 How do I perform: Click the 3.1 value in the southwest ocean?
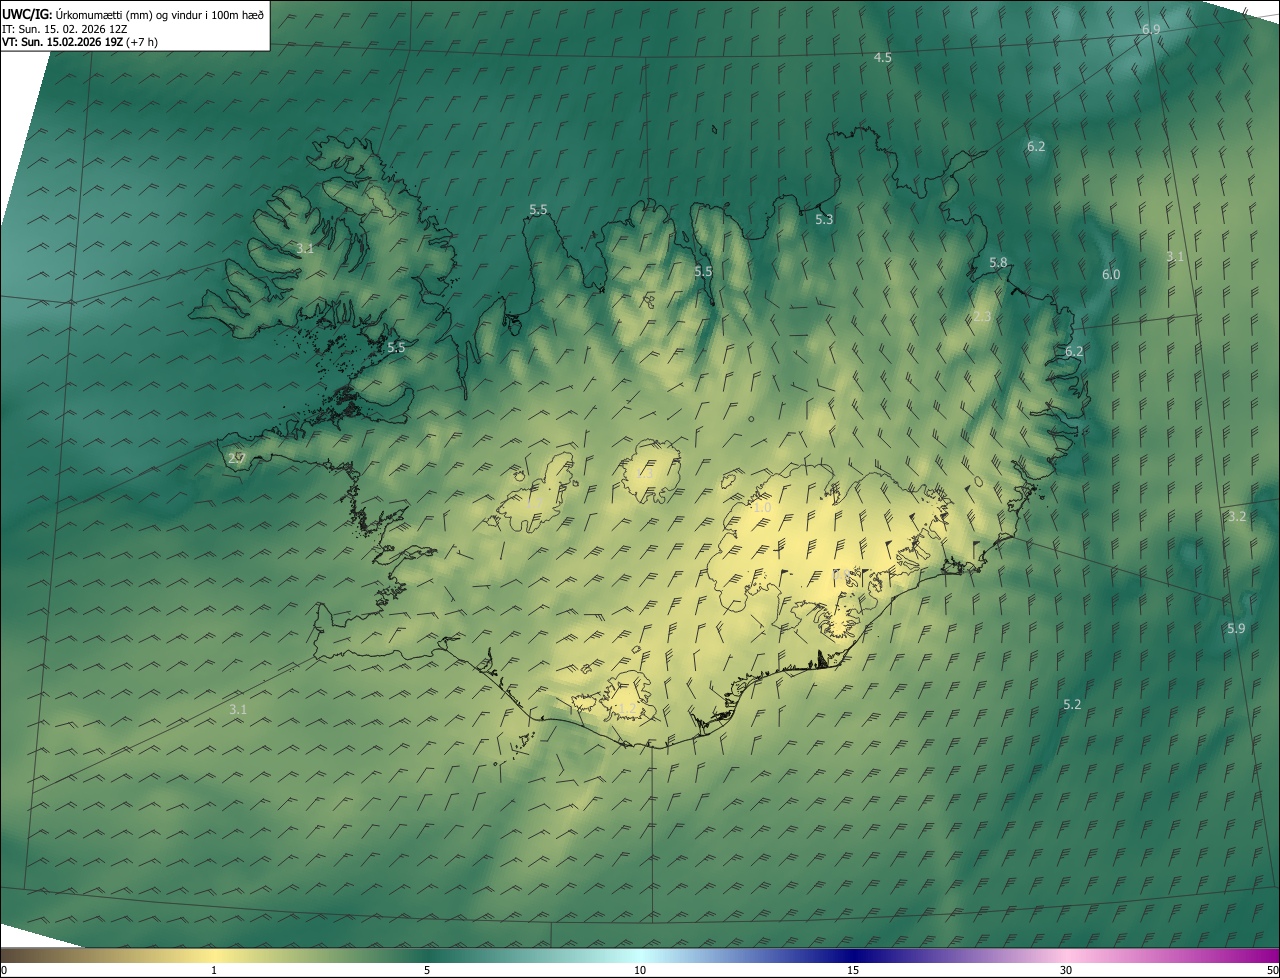(238, 709)
